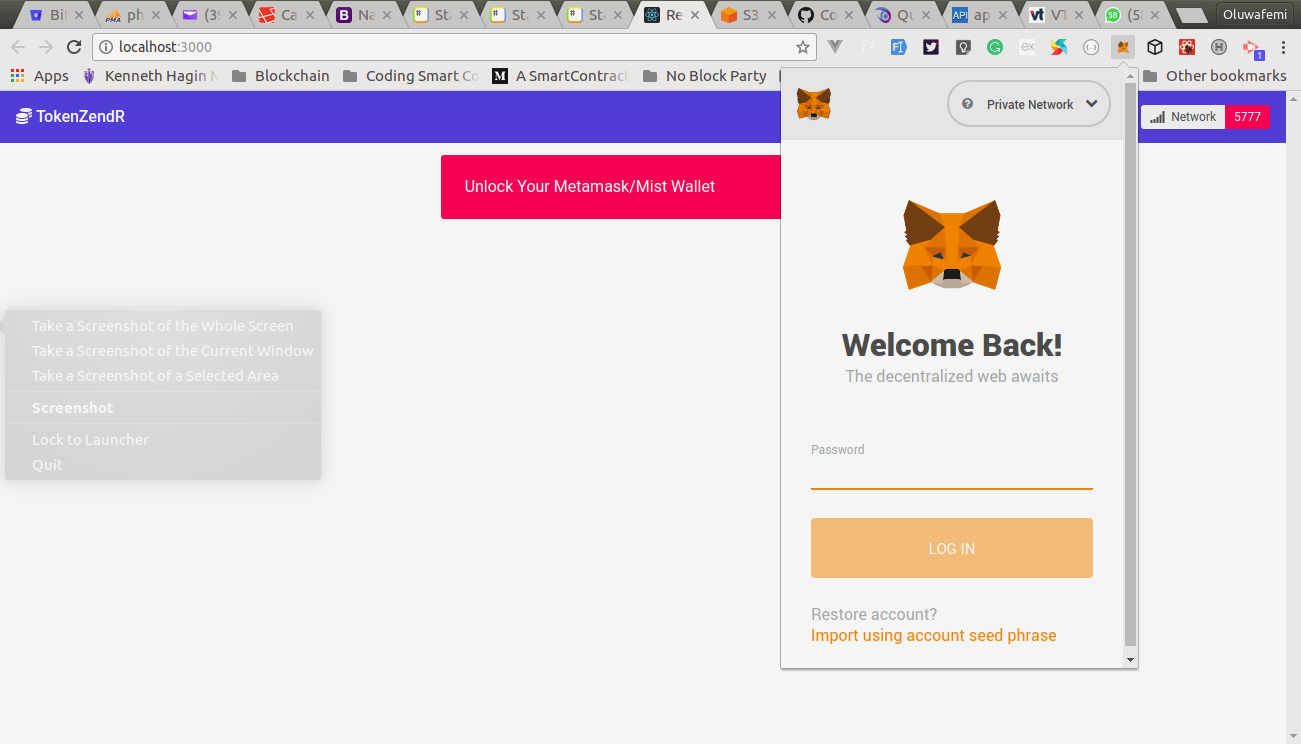View site information icon in address bar
1301x744 pixels.
point(106,47)
